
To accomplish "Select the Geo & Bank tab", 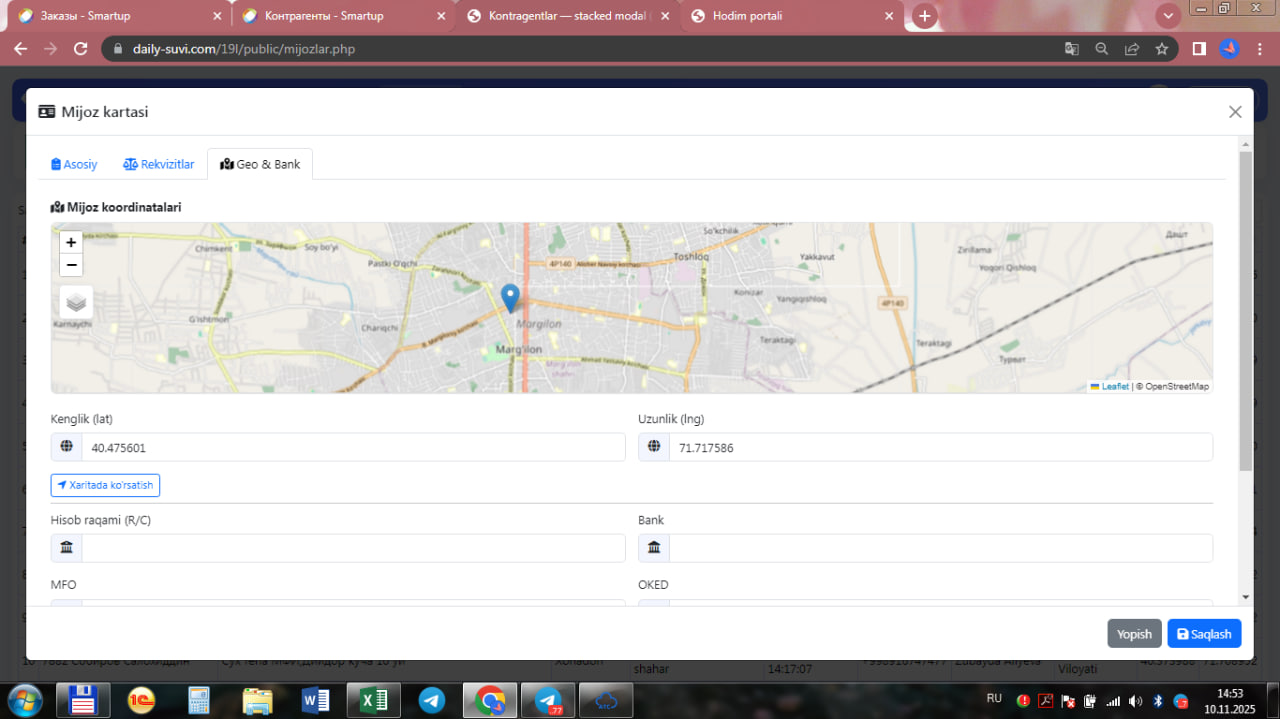I will point(260,164).
